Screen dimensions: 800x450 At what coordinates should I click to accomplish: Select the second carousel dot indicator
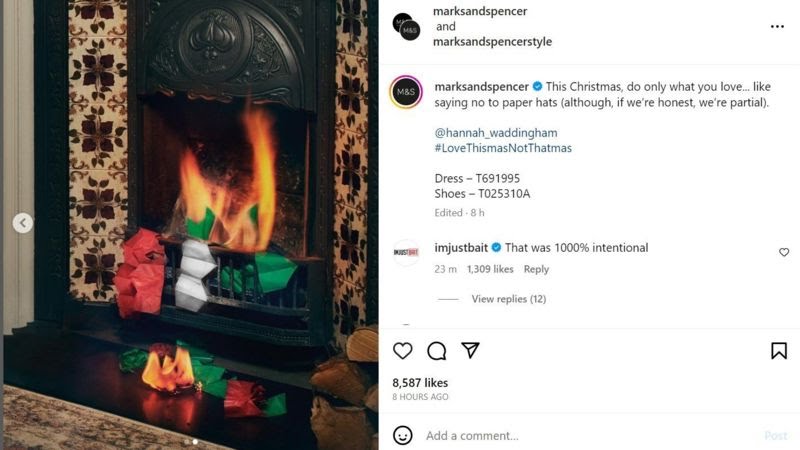195,442
